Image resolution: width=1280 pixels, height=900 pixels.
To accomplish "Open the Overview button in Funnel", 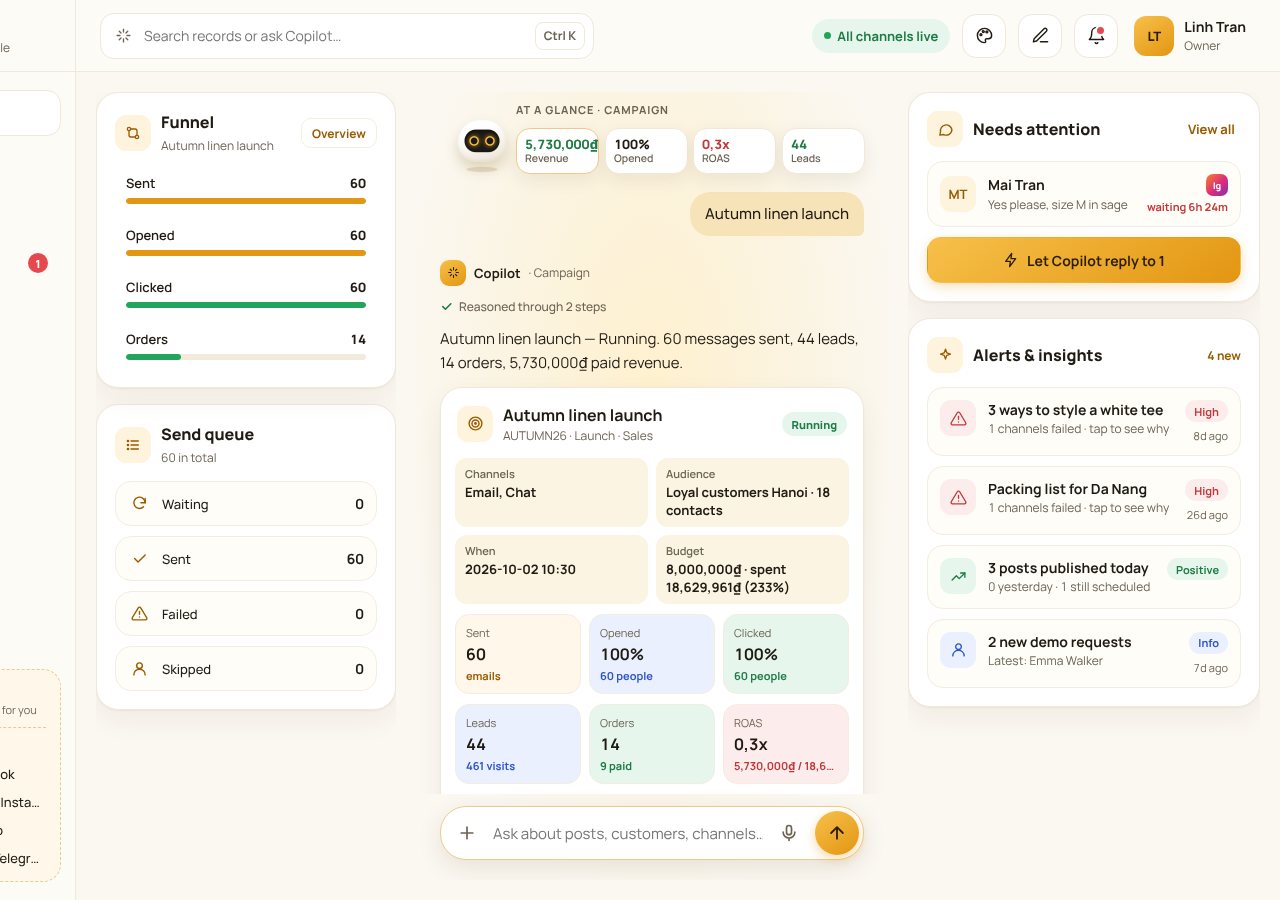I will [339, 134].
